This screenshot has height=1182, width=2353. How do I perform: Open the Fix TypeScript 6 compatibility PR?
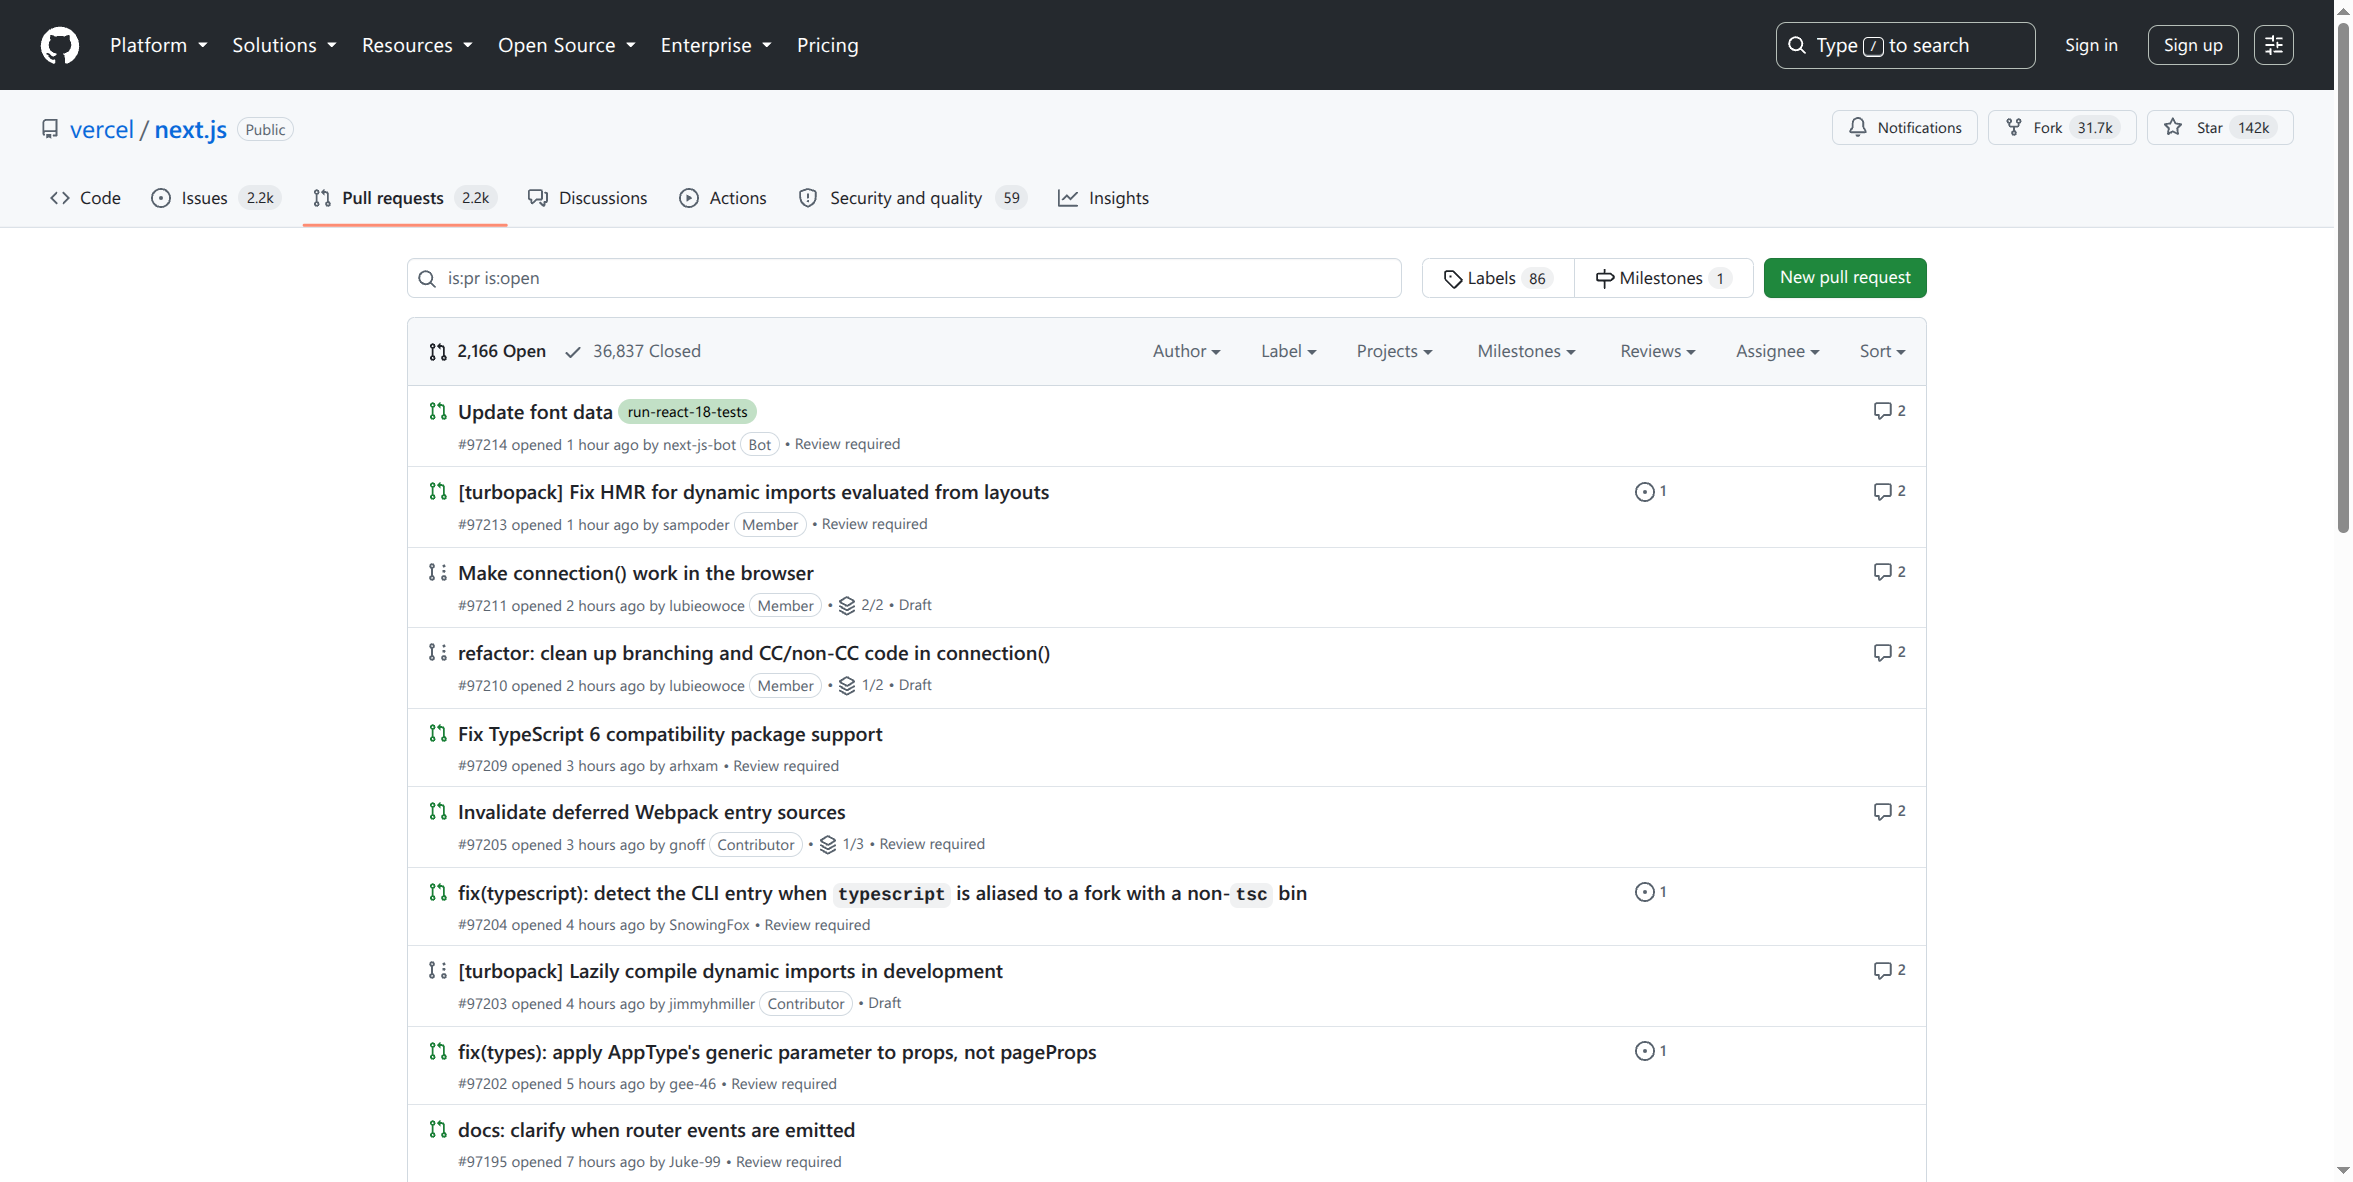click(670, 734)
